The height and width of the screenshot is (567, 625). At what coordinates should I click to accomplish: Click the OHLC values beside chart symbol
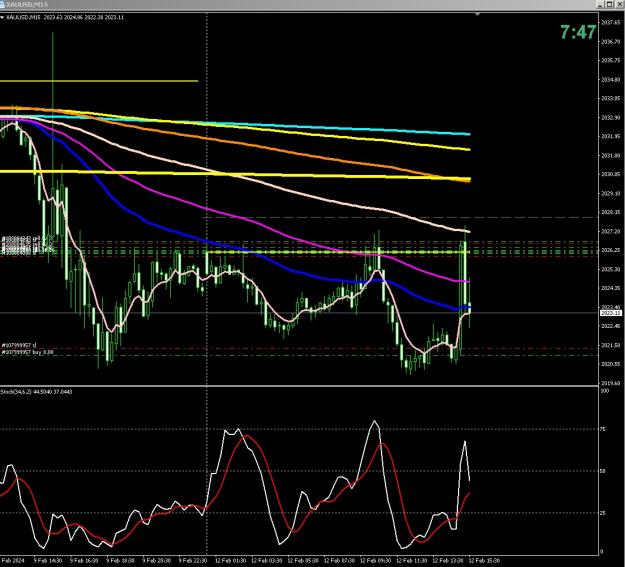(x=83, y=18)
